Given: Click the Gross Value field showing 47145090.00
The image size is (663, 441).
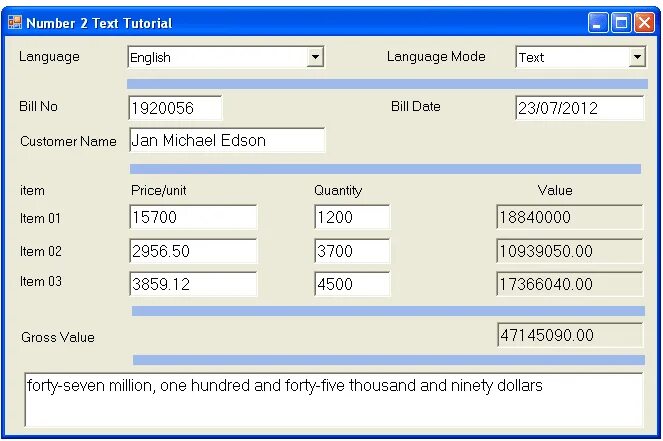Looking at the screenshot, I should coord(570,335).
